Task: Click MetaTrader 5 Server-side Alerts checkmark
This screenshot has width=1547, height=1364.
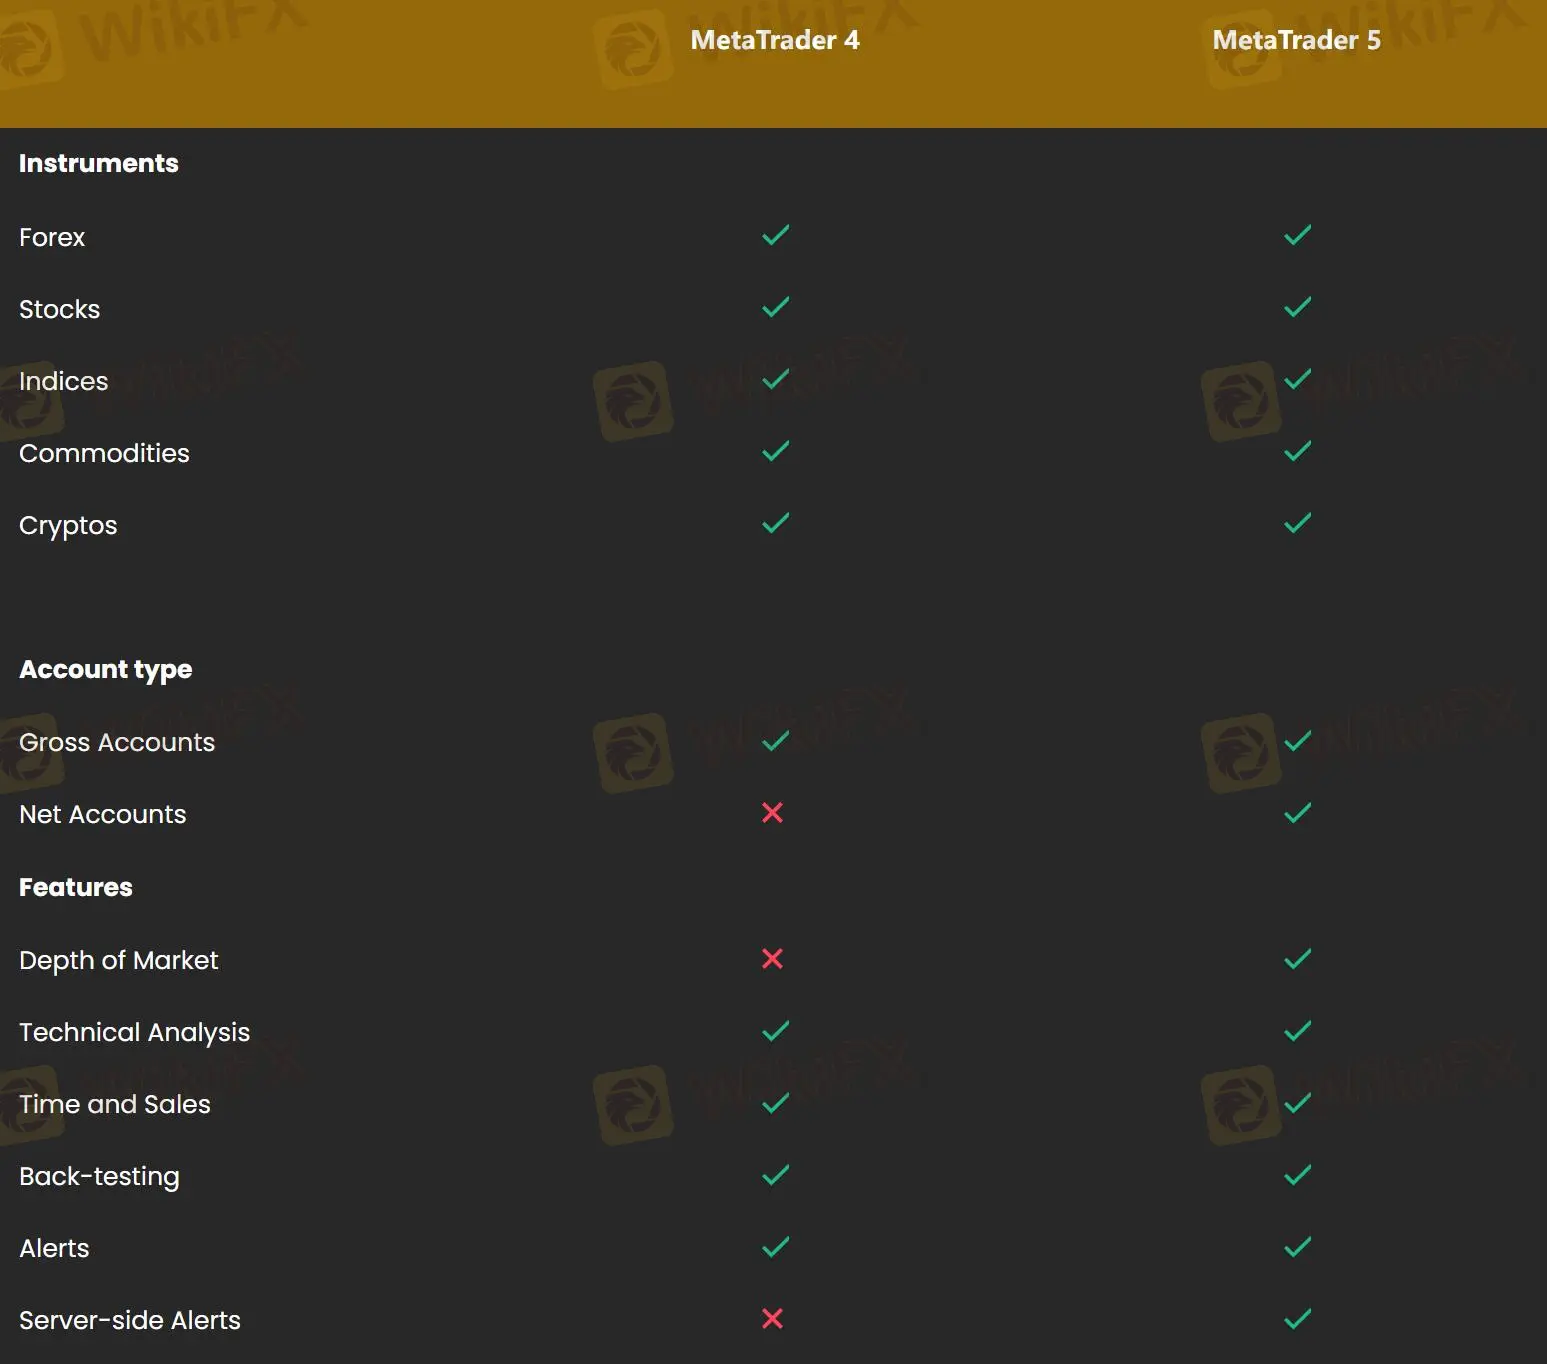Action: pyautogui.click(x=1297, y=1319)
